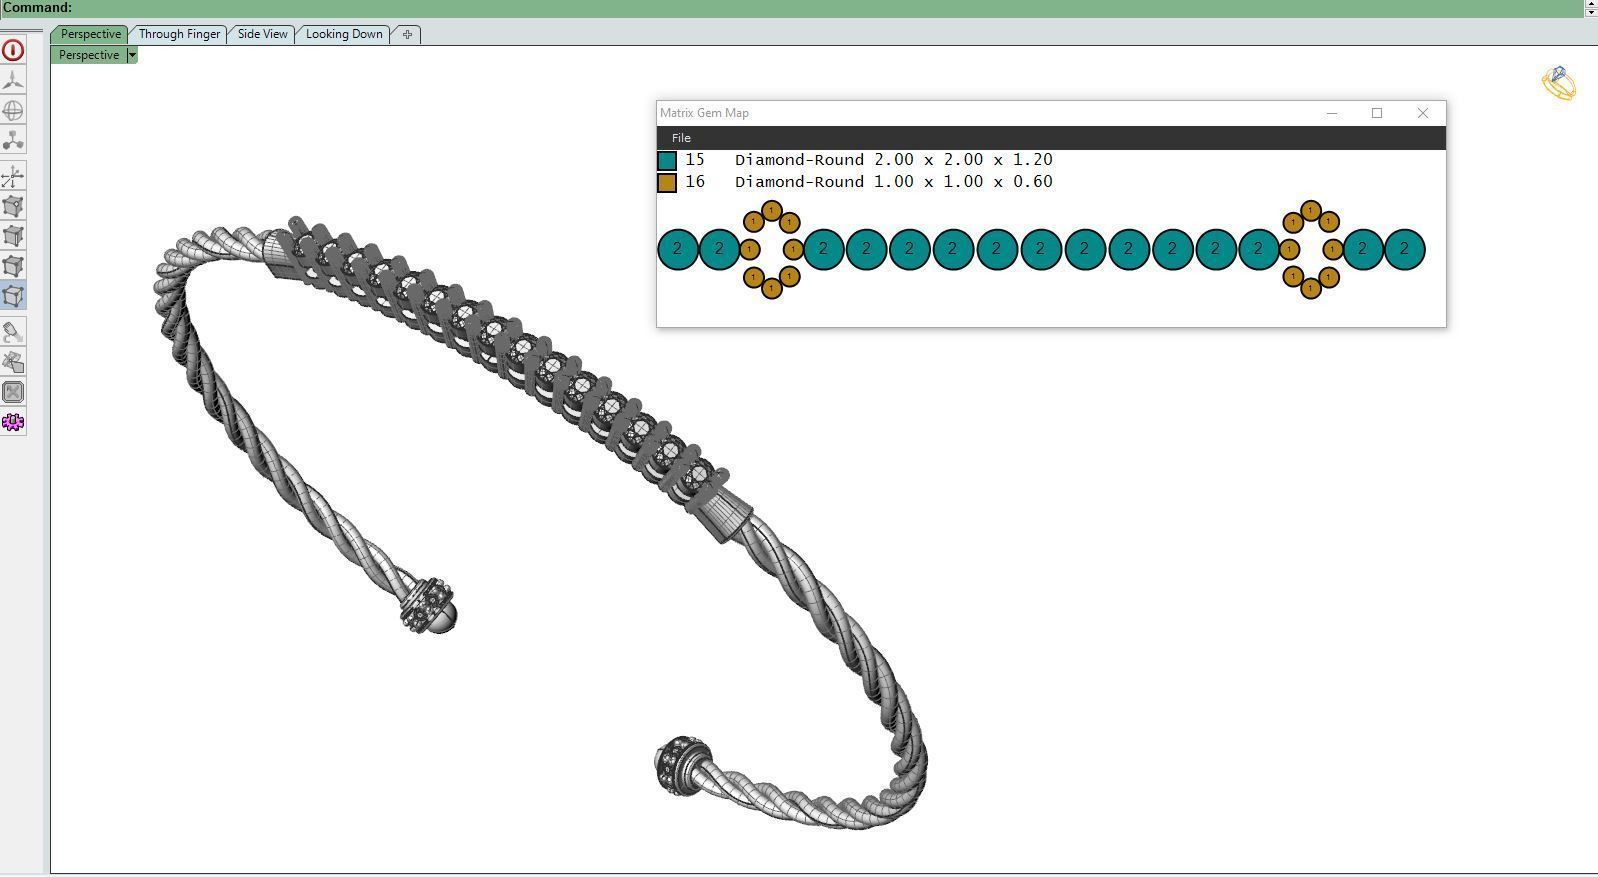Click the paint bucket with curved arrow icon
Viewport: 1598px width, 877px height.
13,332
